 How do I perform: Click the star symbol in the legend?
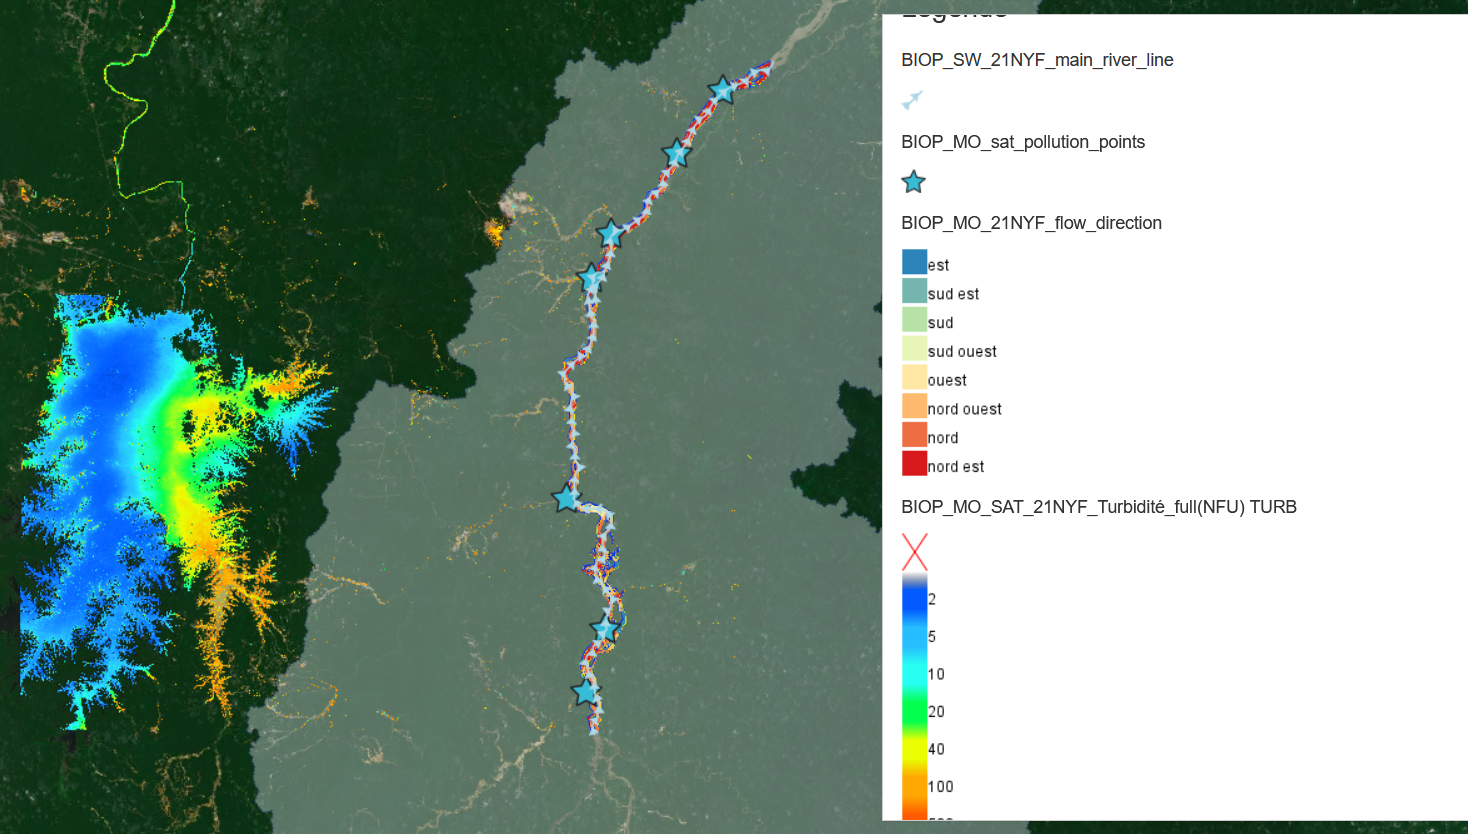pos(913,182)
